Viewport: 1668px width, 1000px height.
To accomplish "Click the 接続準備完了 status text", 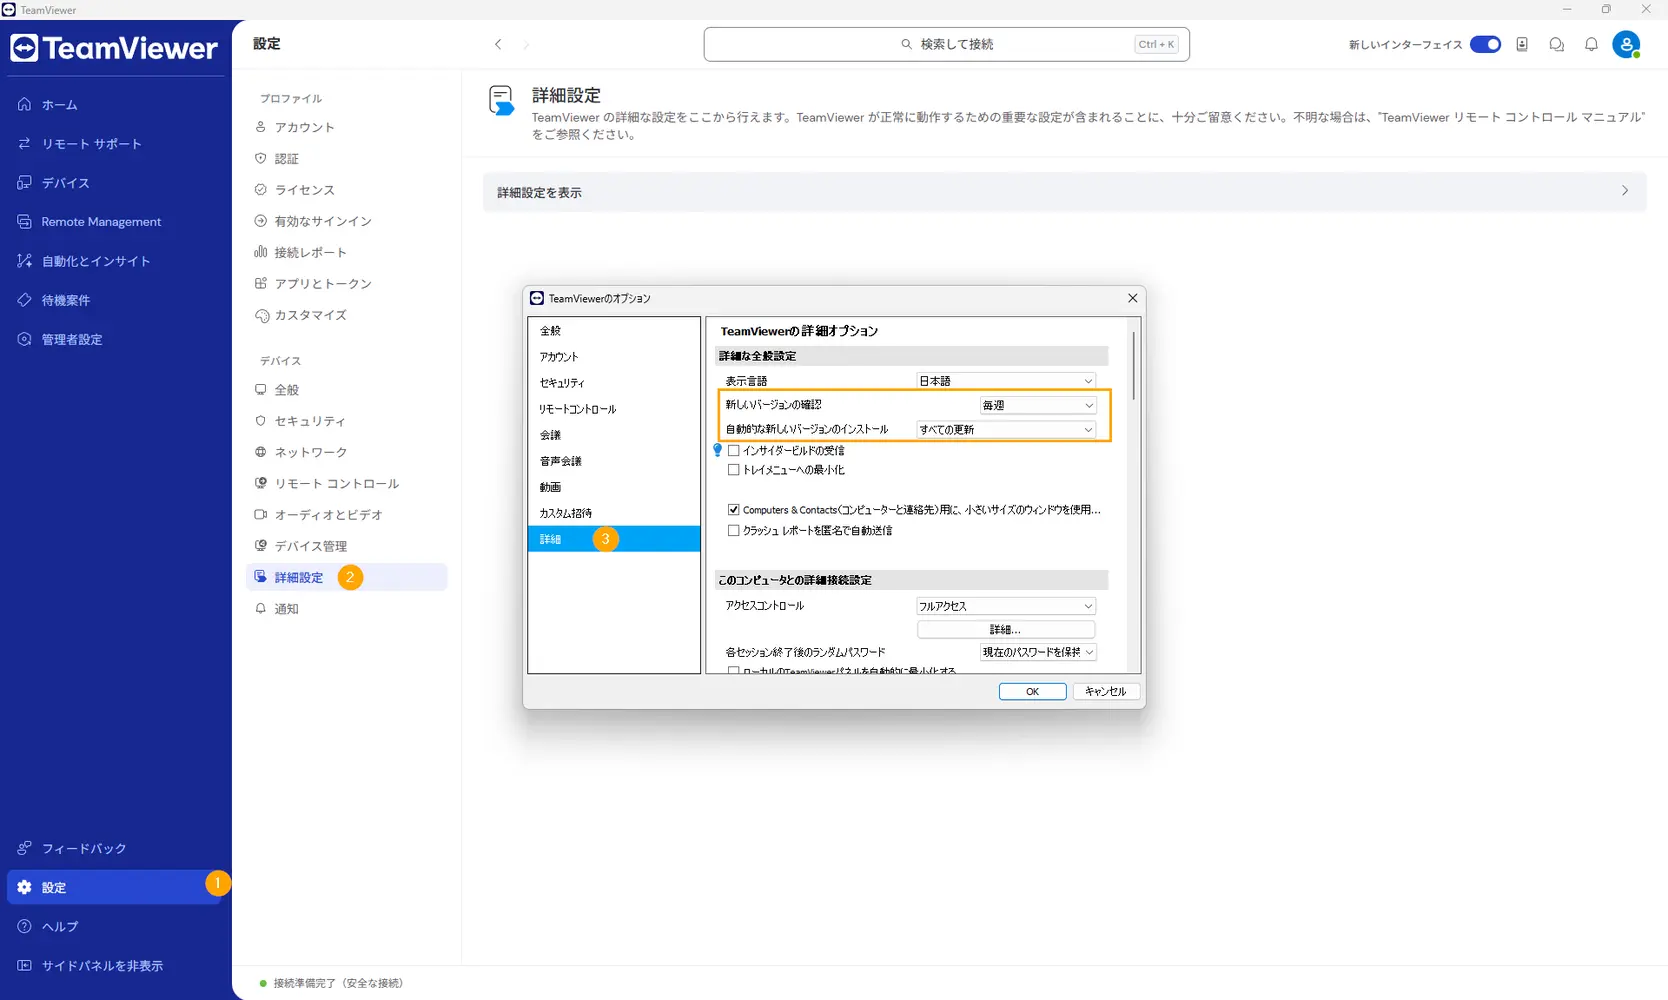I will coord(338,983).
